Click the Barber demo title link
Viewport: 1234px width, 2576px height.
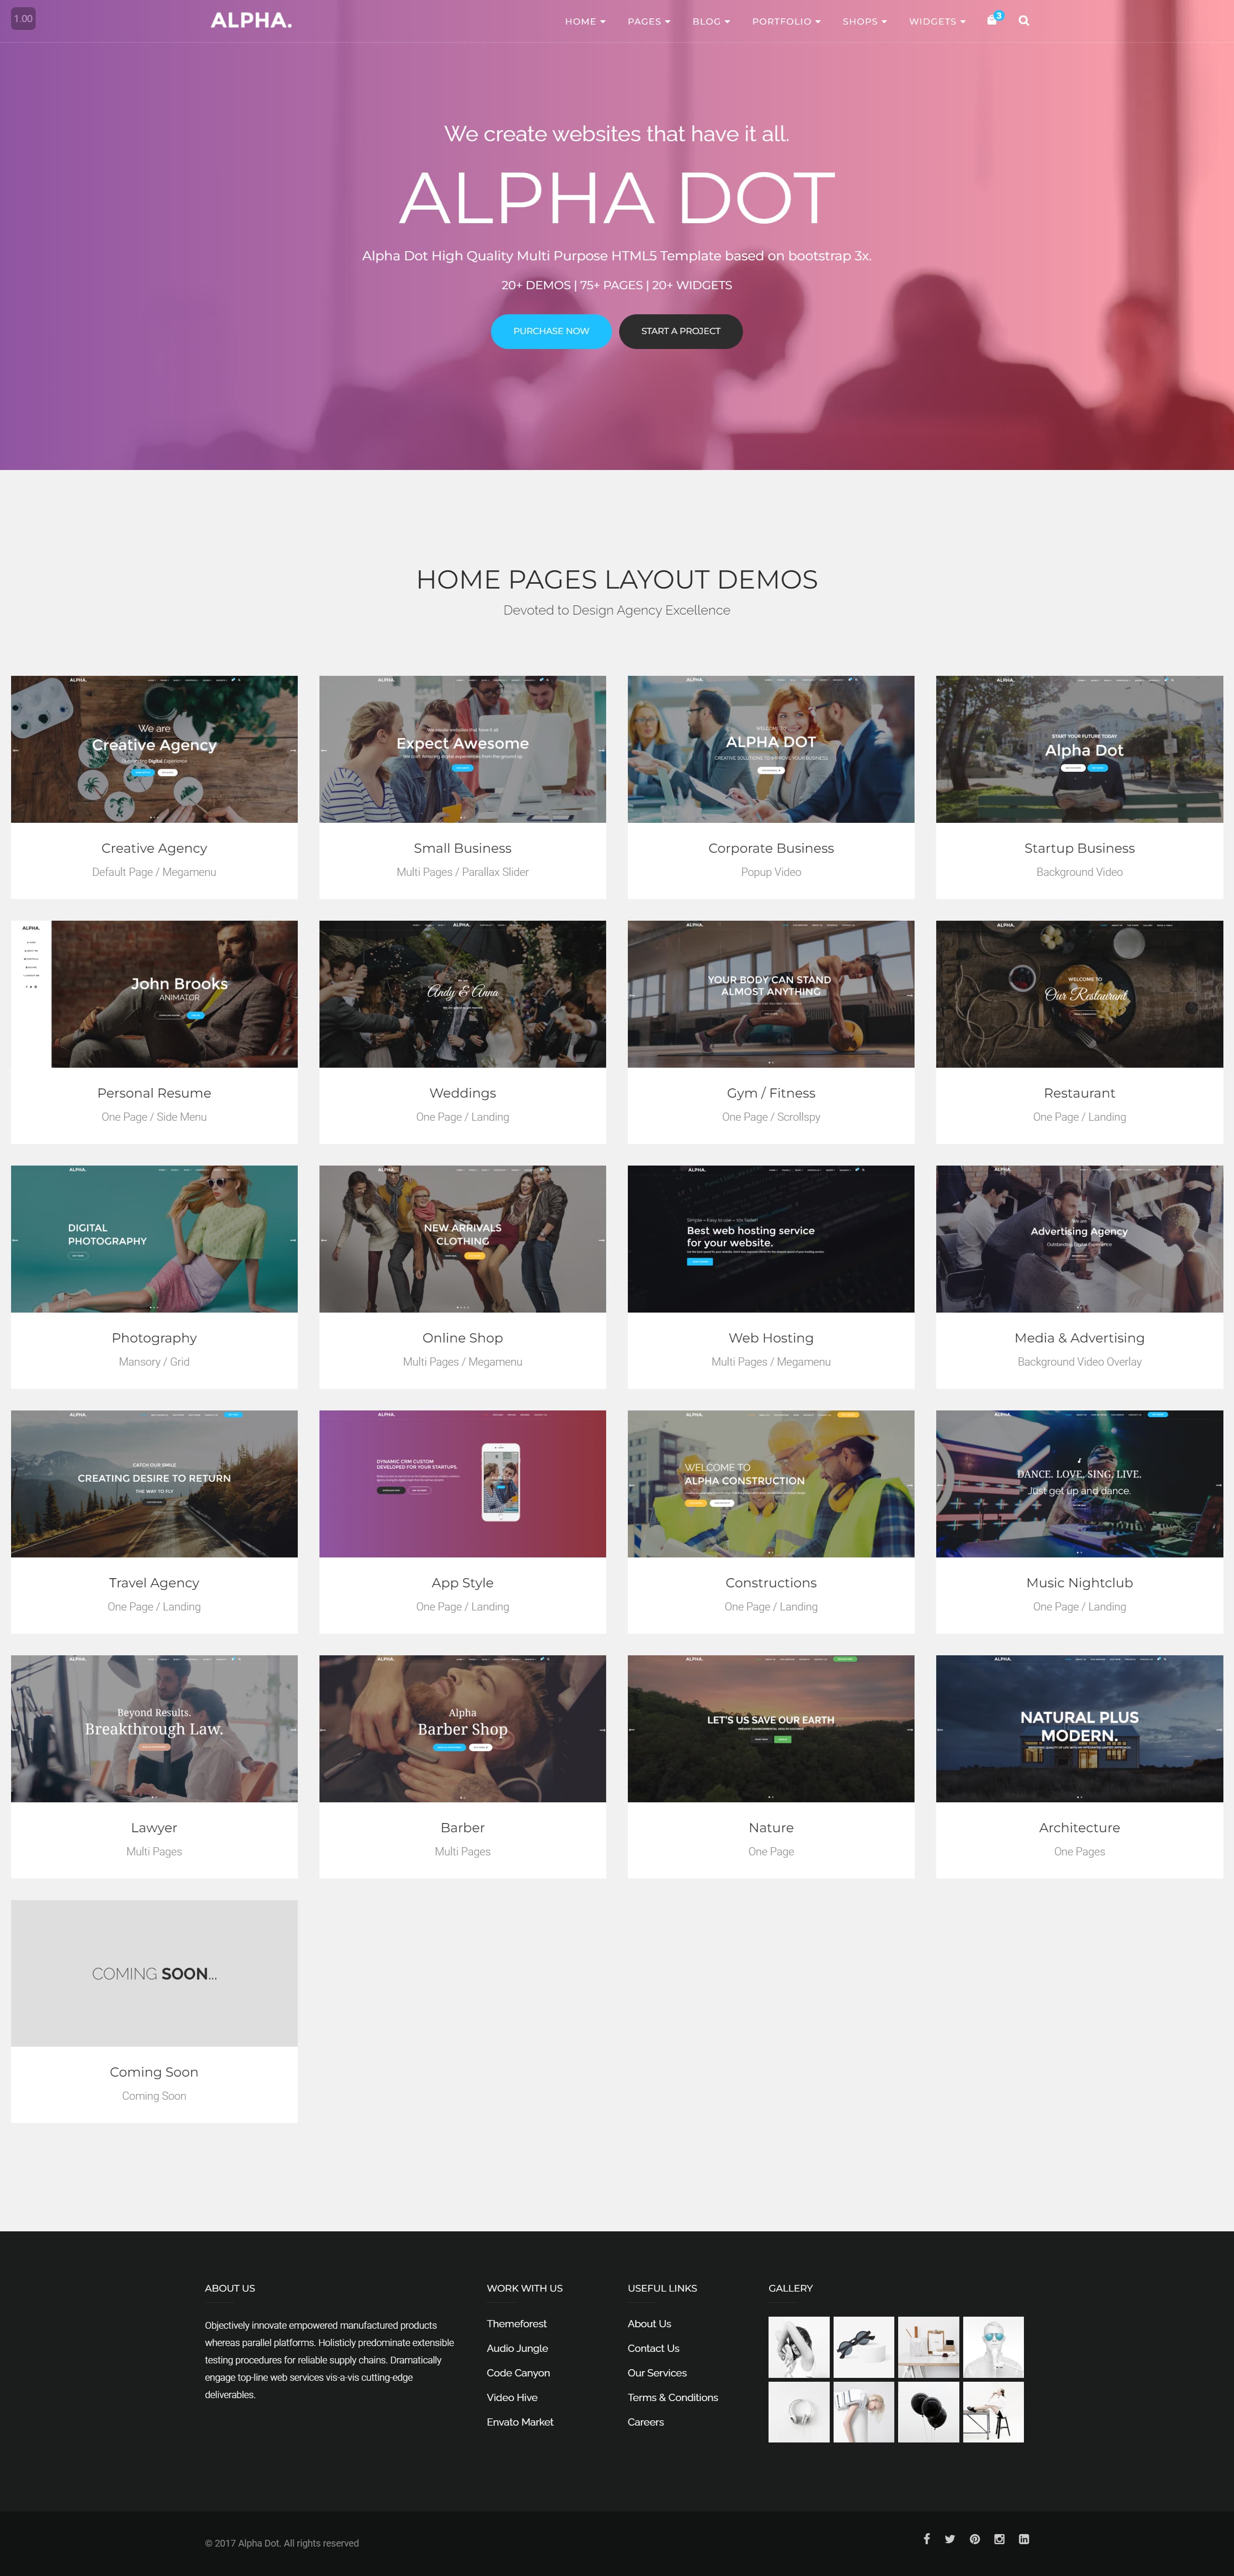[462, 1827]
